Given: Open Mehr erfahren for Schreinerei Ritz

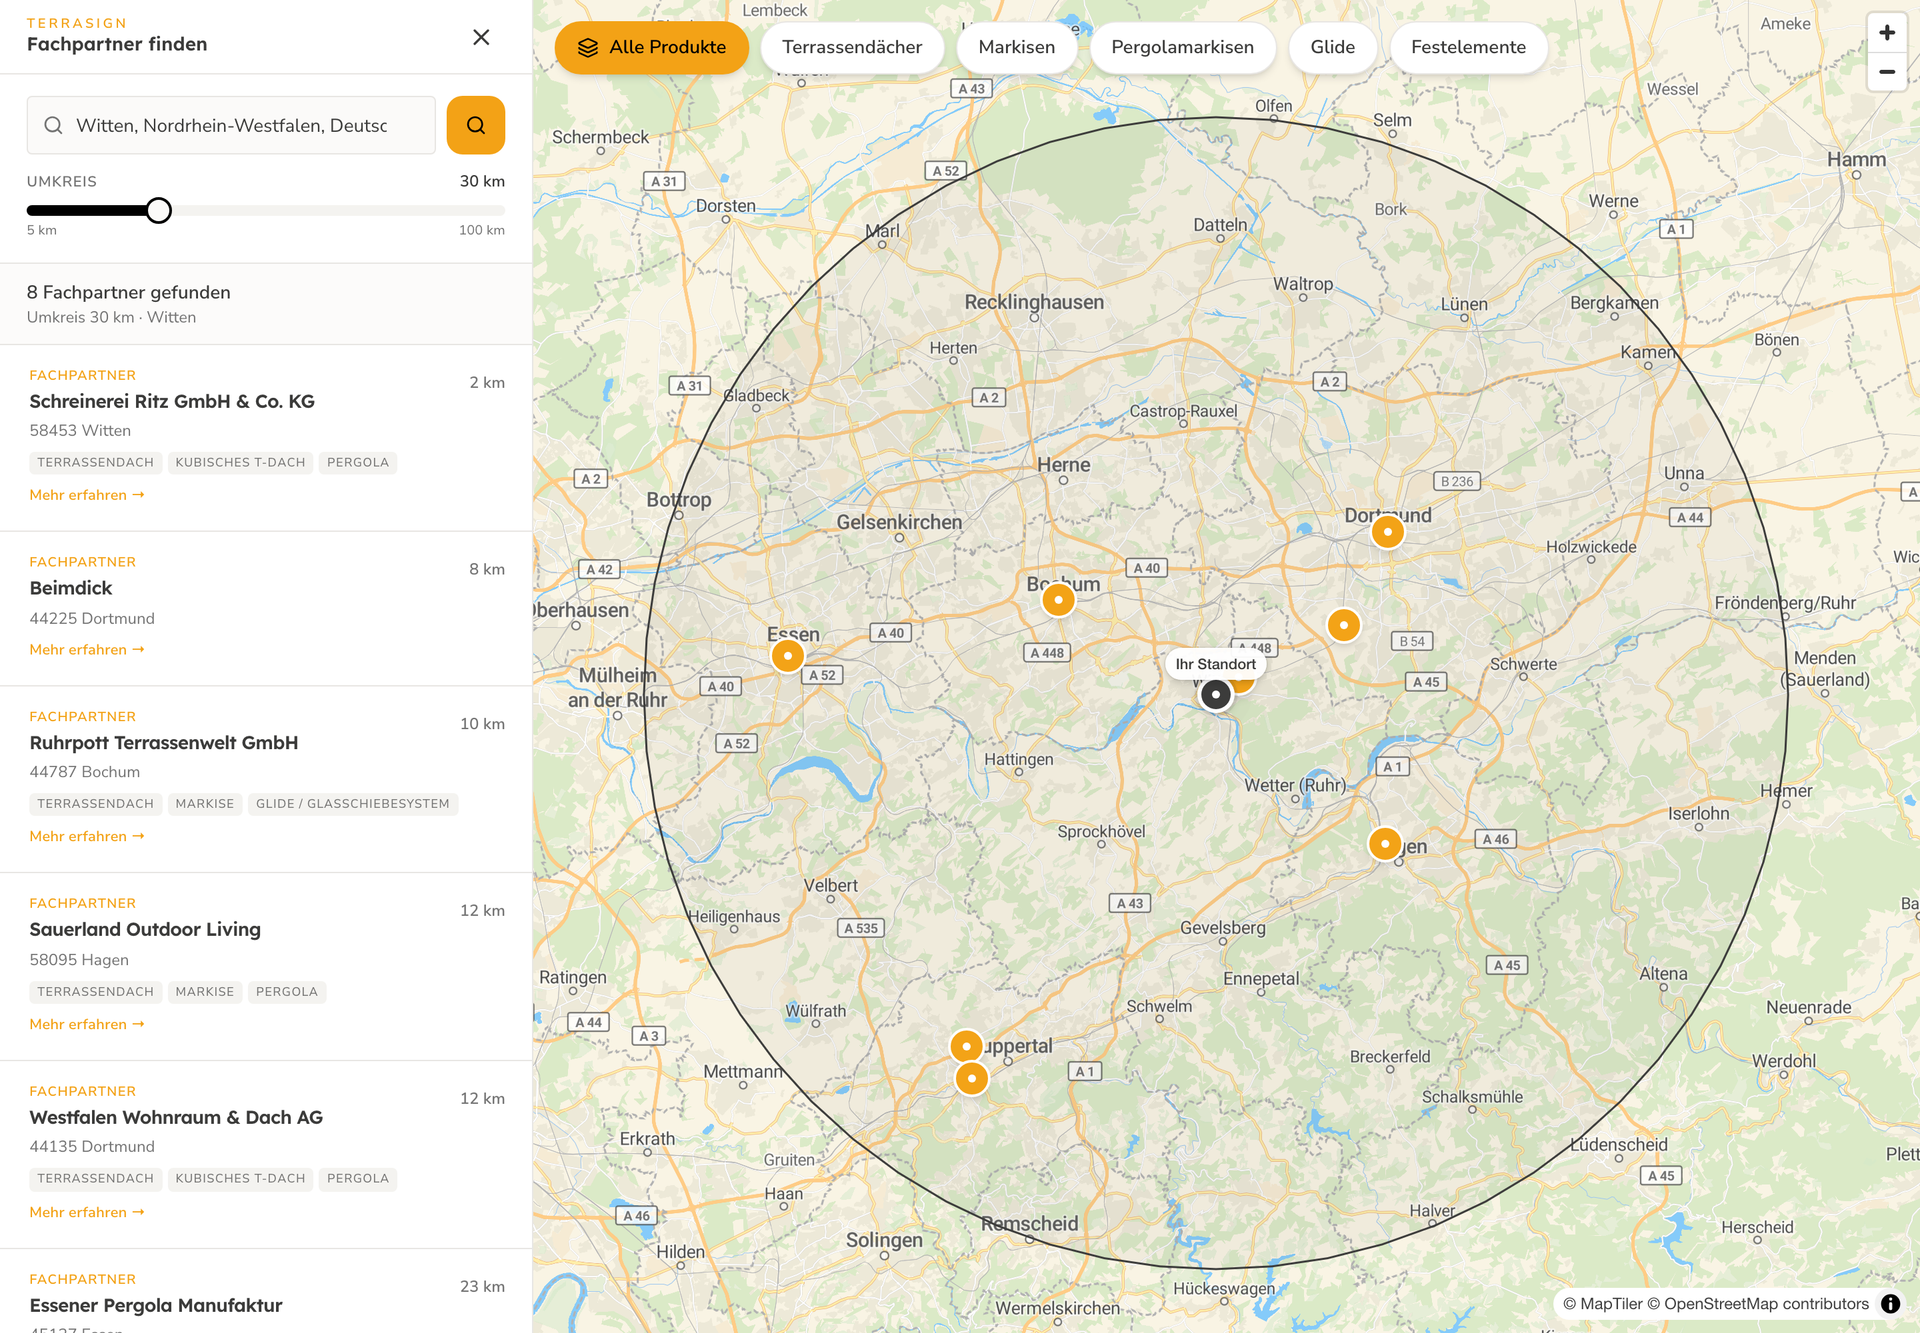Looking at the screenshot, I should point(87,495).
